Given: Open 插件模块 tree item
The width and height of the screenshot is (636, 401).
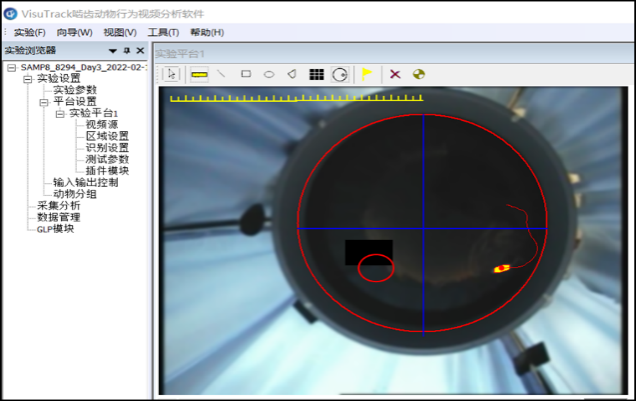Looking at the screenshot, I should click(107, 171).
